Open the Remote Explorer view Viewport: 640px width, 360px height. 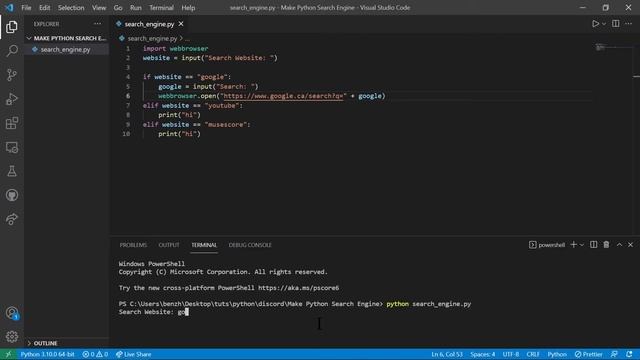click(x=11, y=147)
